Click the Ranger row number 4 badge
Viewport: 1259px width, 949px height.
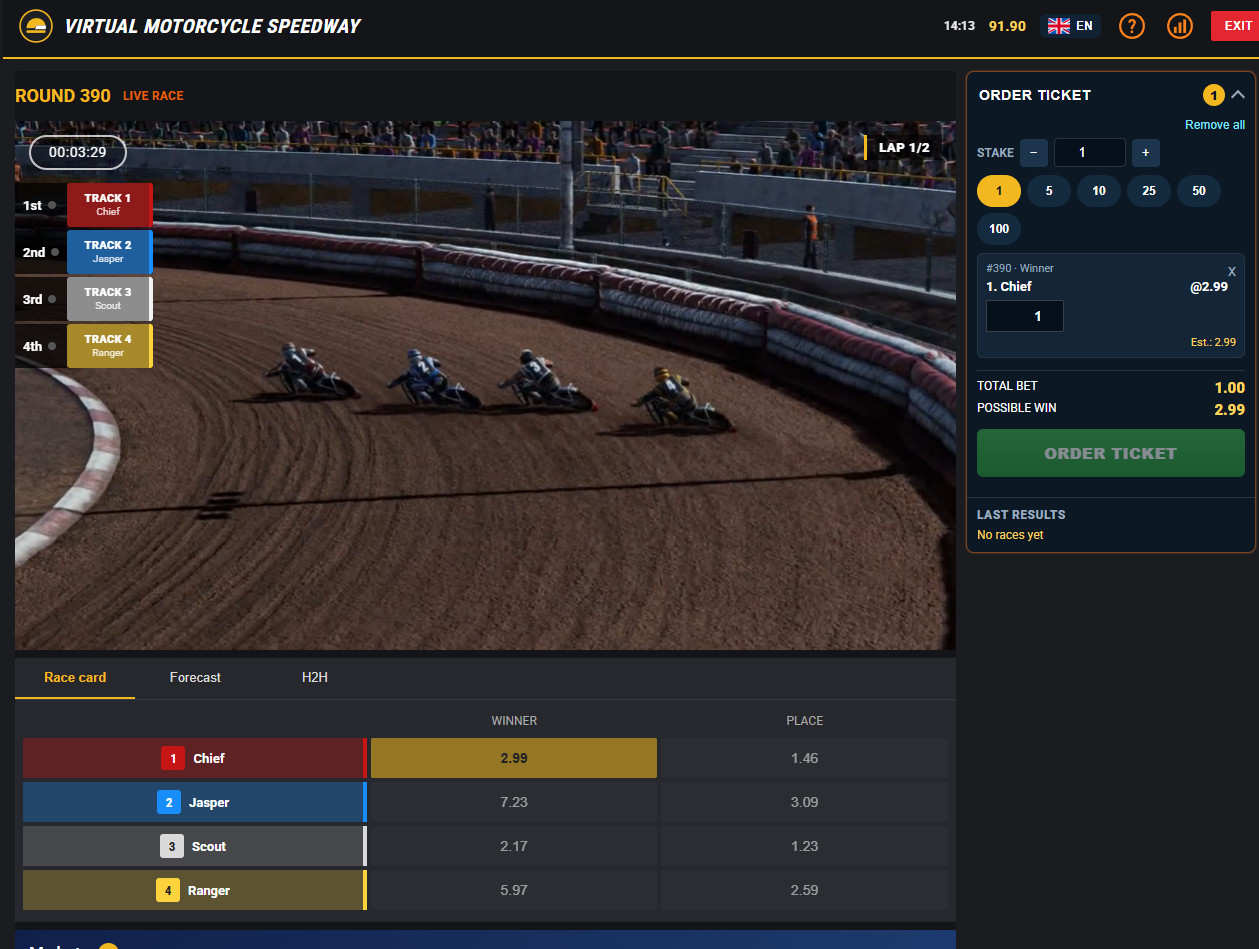coord(168,890)
